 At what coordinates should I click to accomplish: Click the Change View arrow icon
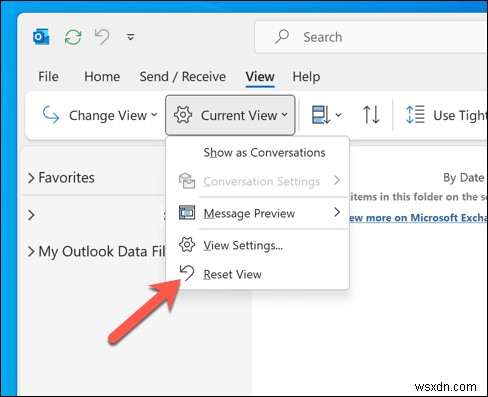click(51, 115)
